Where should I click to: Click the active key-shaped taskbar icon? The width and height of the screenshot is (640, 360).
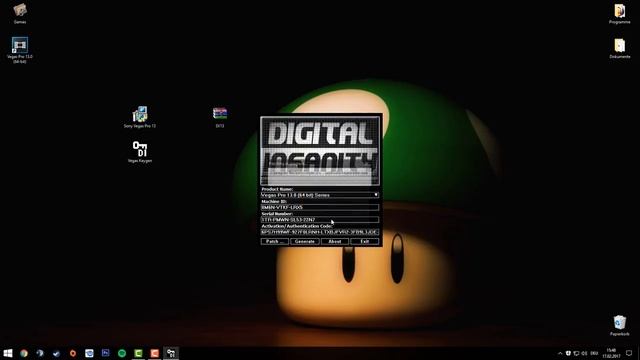171,353
